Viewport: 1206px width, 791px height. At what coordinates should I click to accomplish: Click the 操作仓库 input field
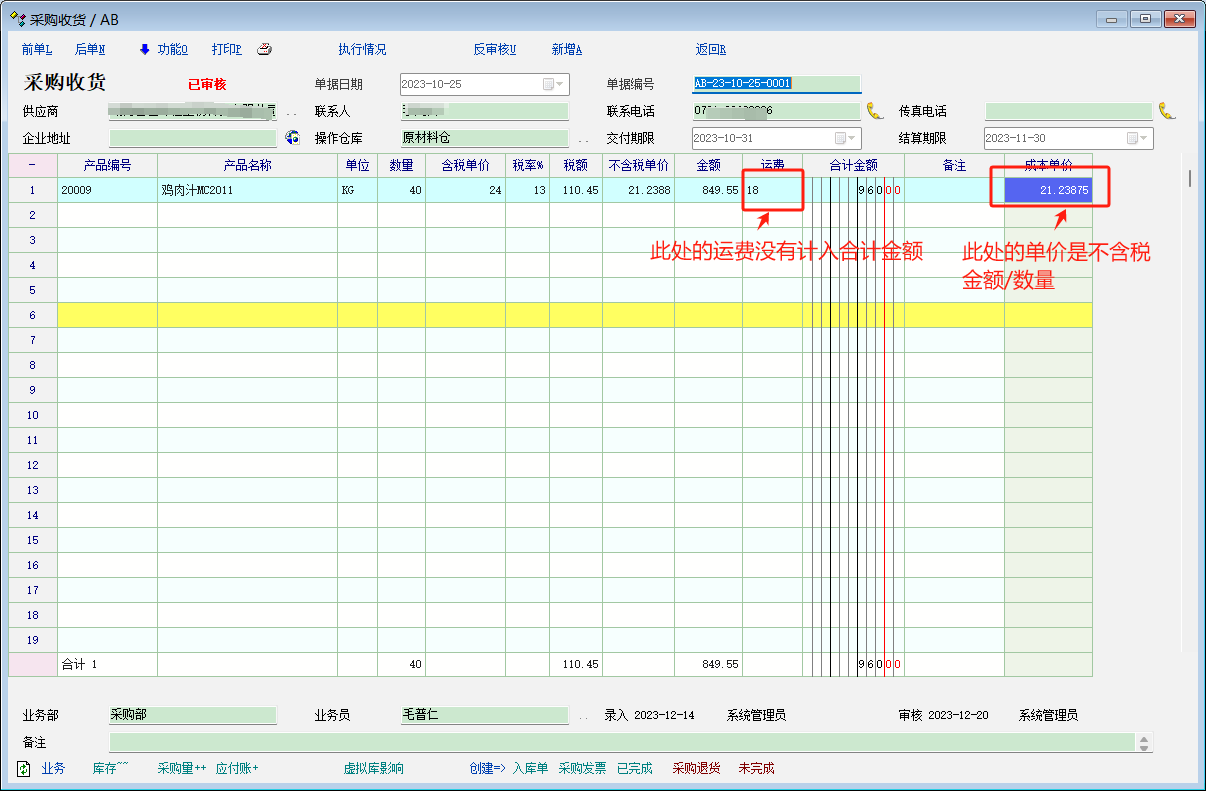(x=484, y=138)
